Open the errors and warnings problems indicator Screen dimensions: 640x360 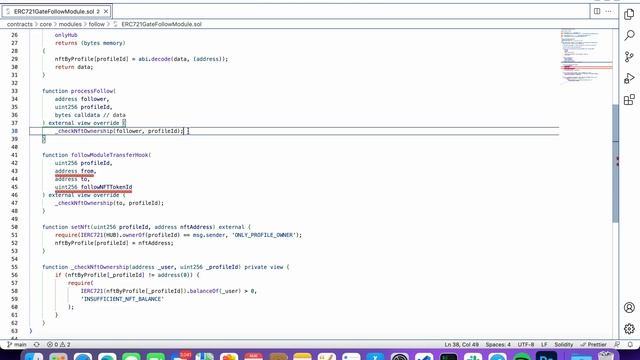tap(58, 344)
